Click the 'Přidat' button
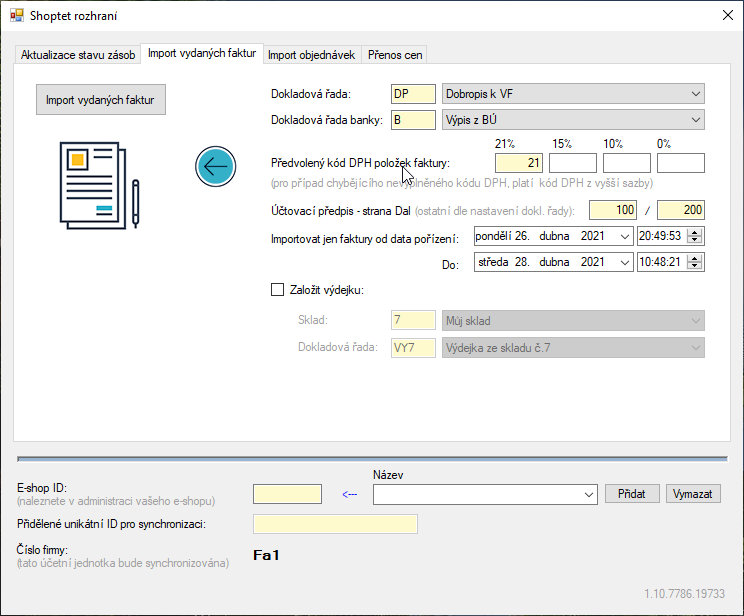 point(632,494)
